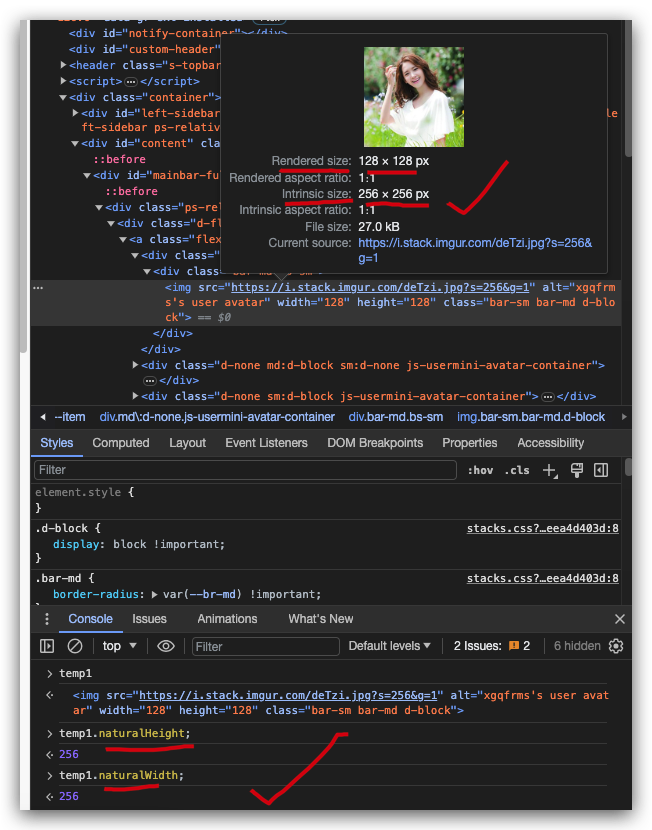Image resolution: width=652 pixels, height=830 pixels.
Task: Click the avatar preview thumbnail in tooltip
Action: pyautogui.click(x=414, y=97)
